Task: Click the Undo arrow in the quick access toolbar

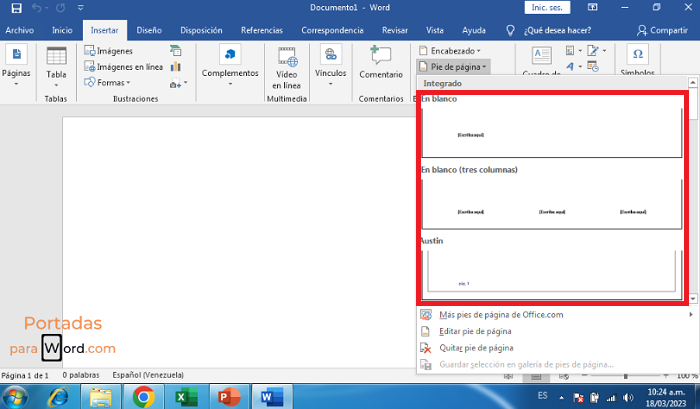Action: click(37, 8)
